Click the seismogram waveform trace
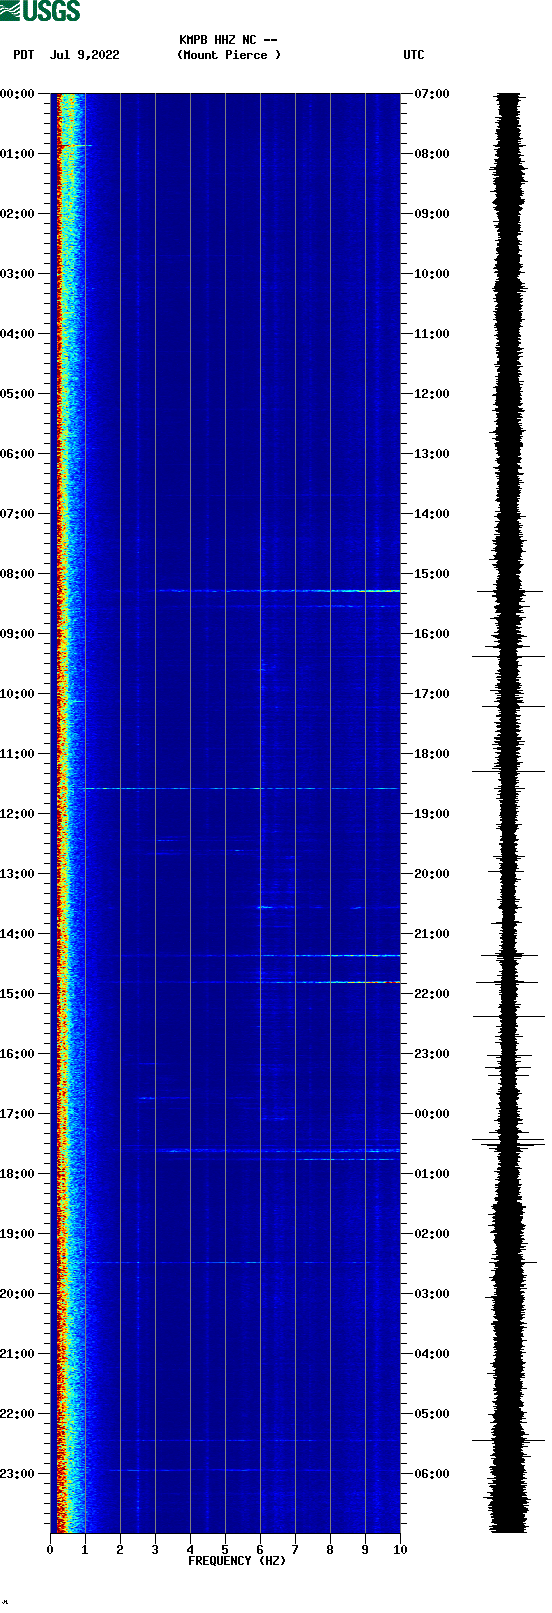 [509, 813]
